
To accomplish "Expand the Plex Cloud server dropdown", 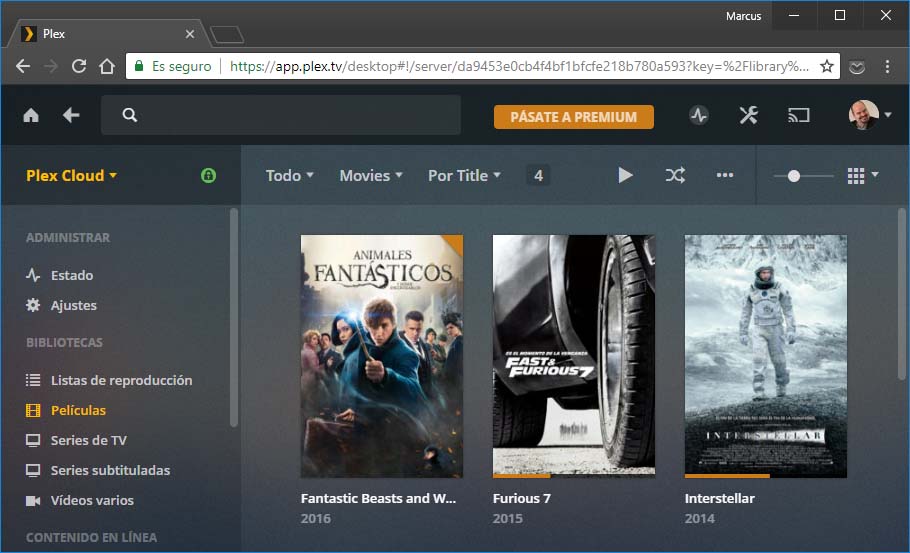I will pyautogui.click(x=71, y=175).
